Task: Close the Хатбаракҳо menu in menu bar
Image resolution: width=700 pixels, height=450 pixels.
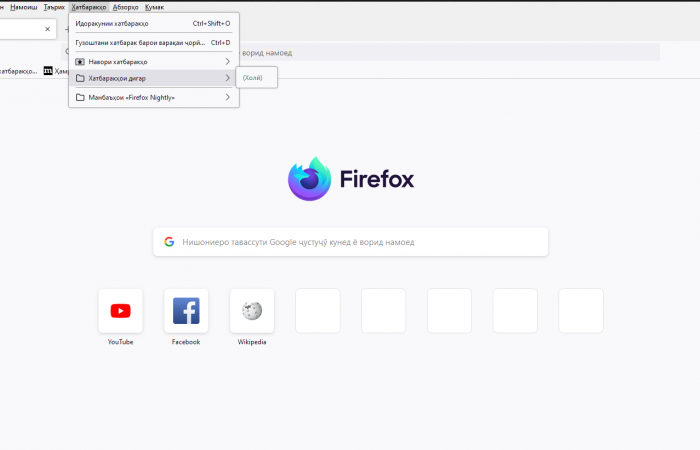Action: [89, 7]
